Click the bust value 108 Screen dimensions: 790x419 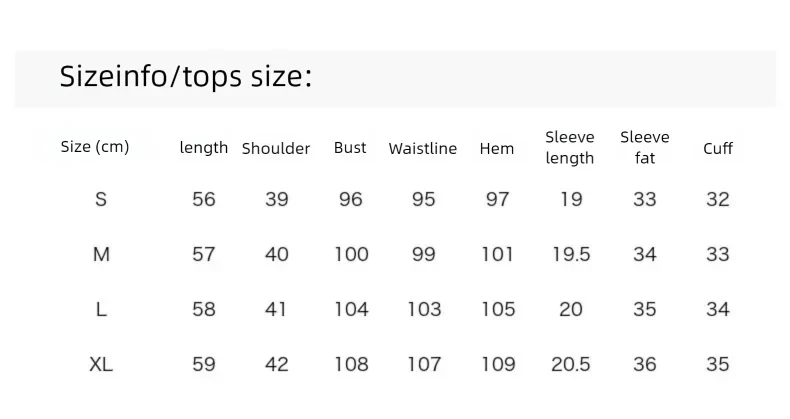pyautogui.click(x=352, y=364)
